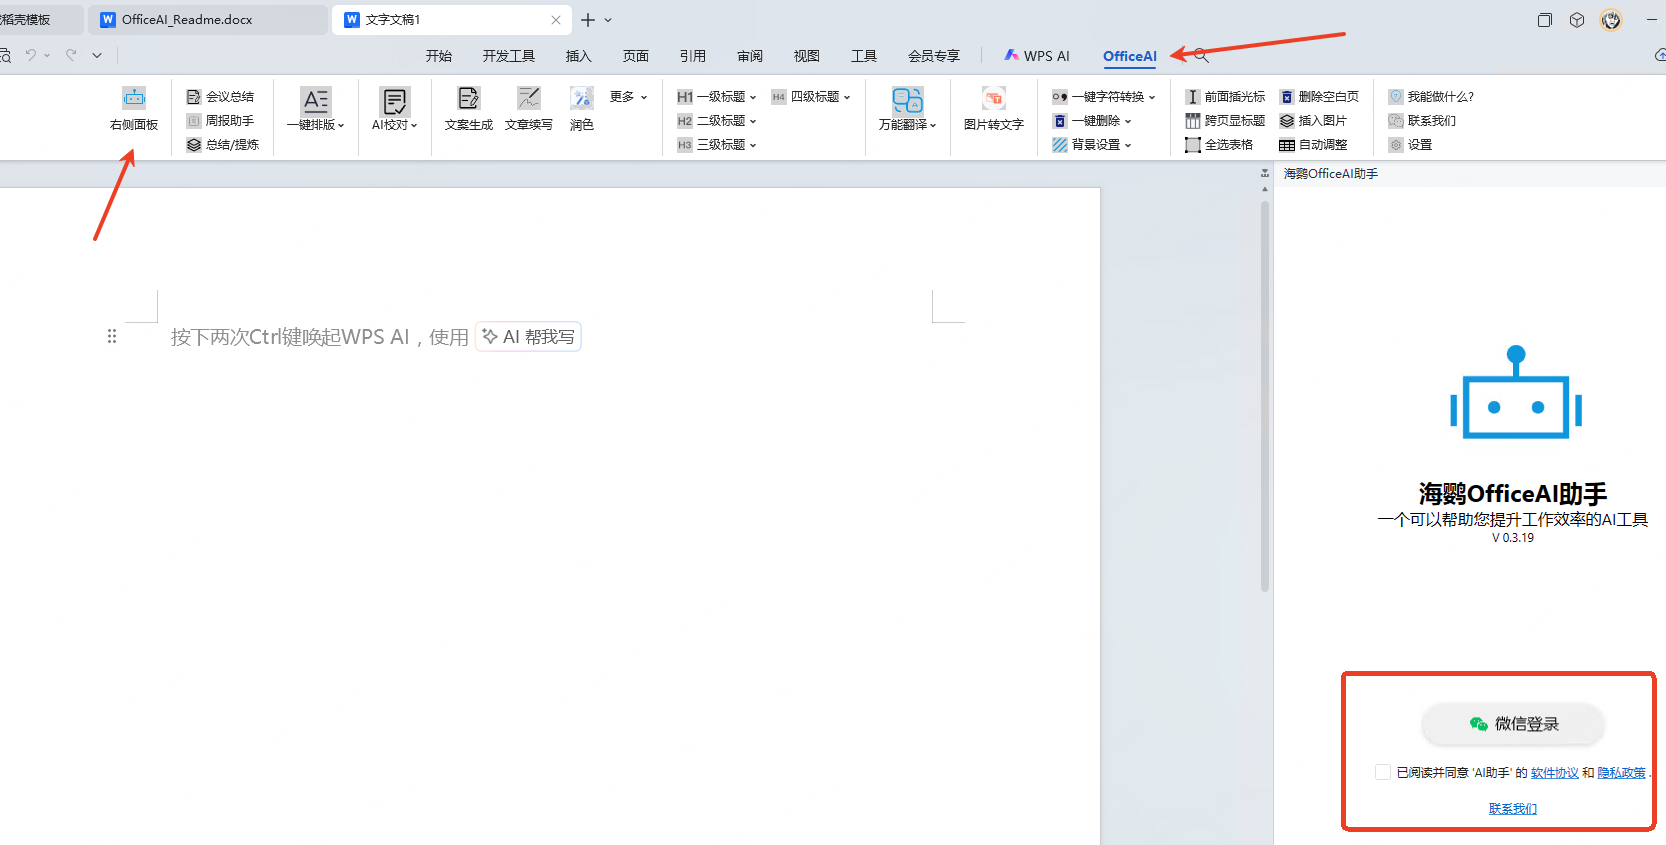Select the OfficeAI ribbon tab
1666x845 pixels.
[1130, 56]
